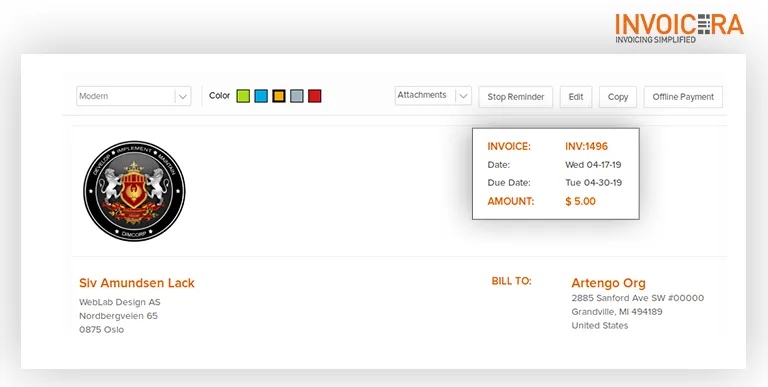Open the Offline Payment button
The image size is (768, 387).
tap(683, 97)
